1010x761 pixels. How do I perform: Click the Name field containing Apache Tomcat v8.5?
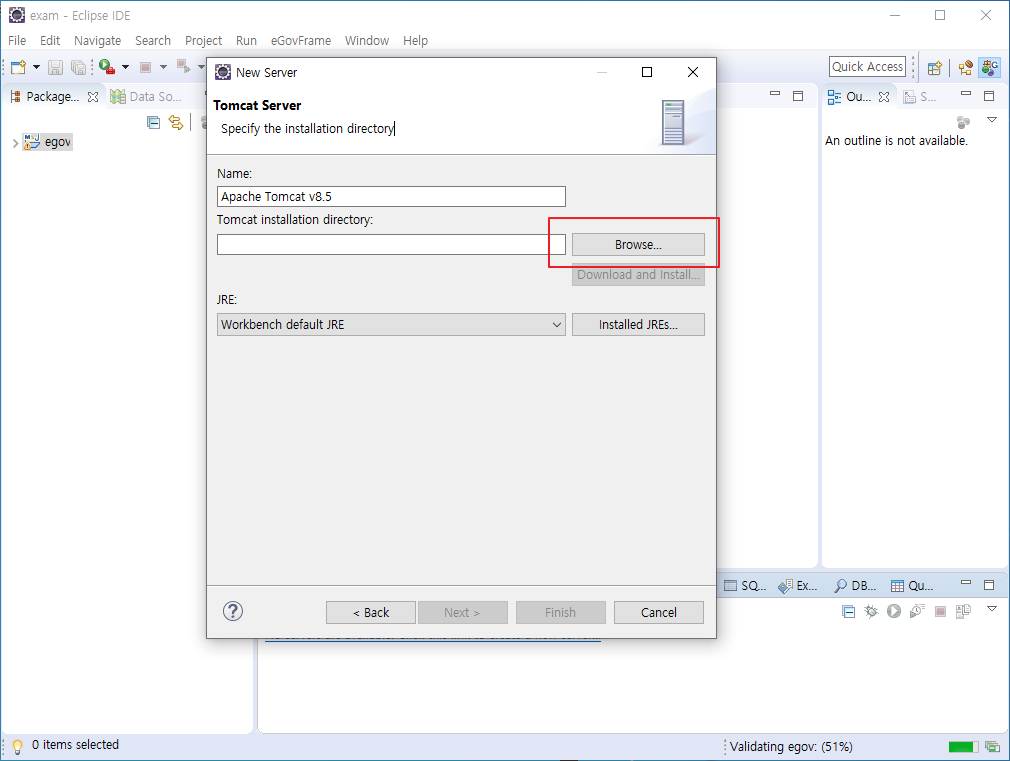(x=391, y=197)
